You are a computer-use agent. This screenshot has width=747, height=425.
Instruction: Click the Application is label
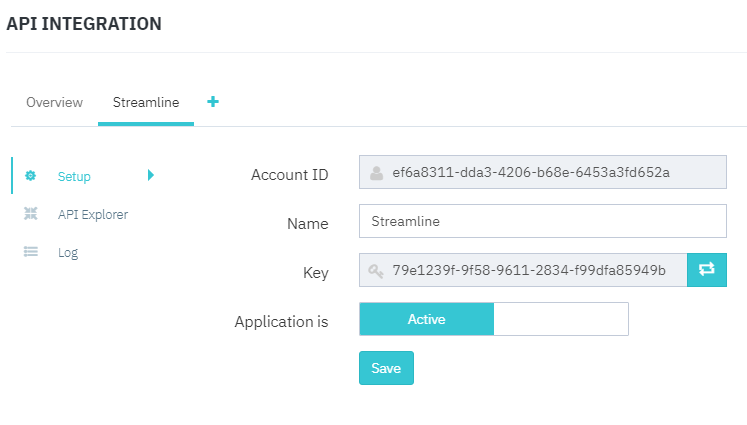click(x=281, y=322)
